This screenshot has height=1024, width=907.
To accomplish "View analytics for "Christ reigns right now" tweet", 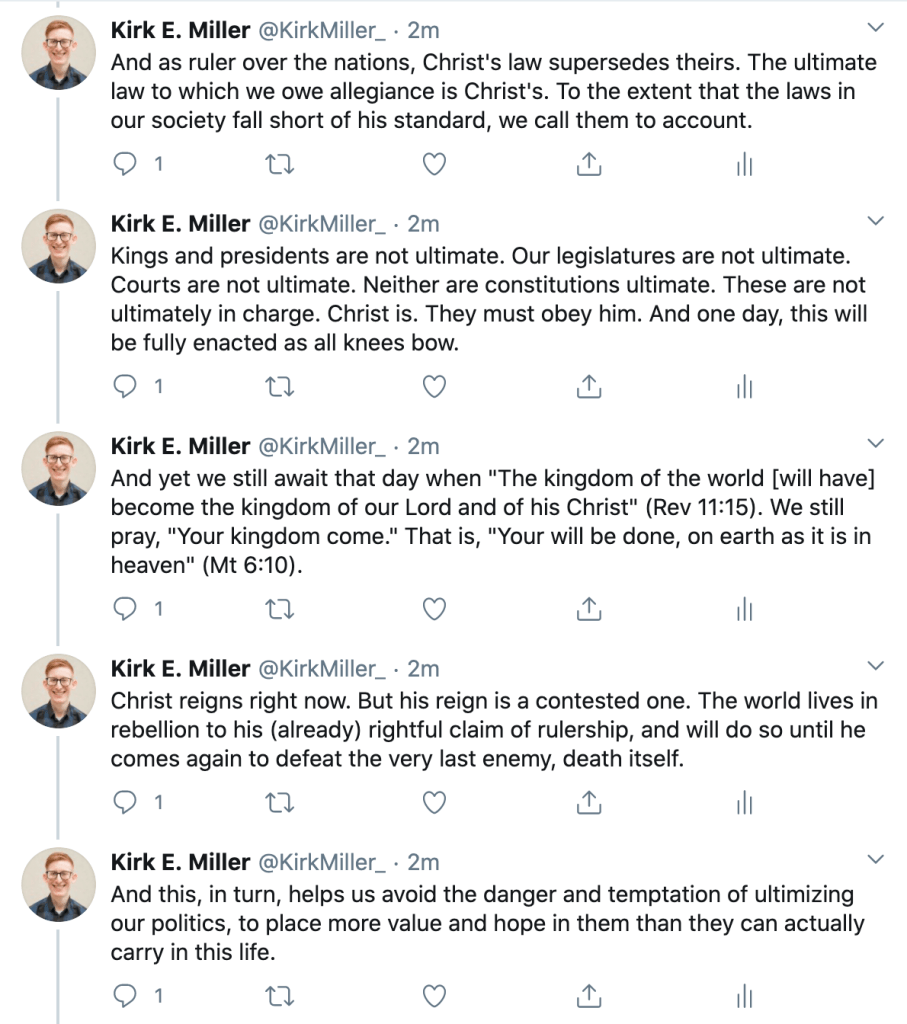I will point(743,803).
